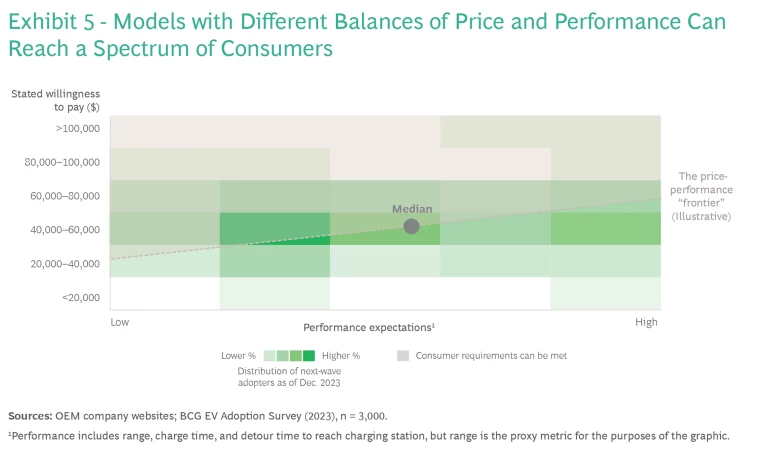Click the "40,000–60,000" axis label
This screenshot has width=768, height=449.
click(x=63, y=230)
